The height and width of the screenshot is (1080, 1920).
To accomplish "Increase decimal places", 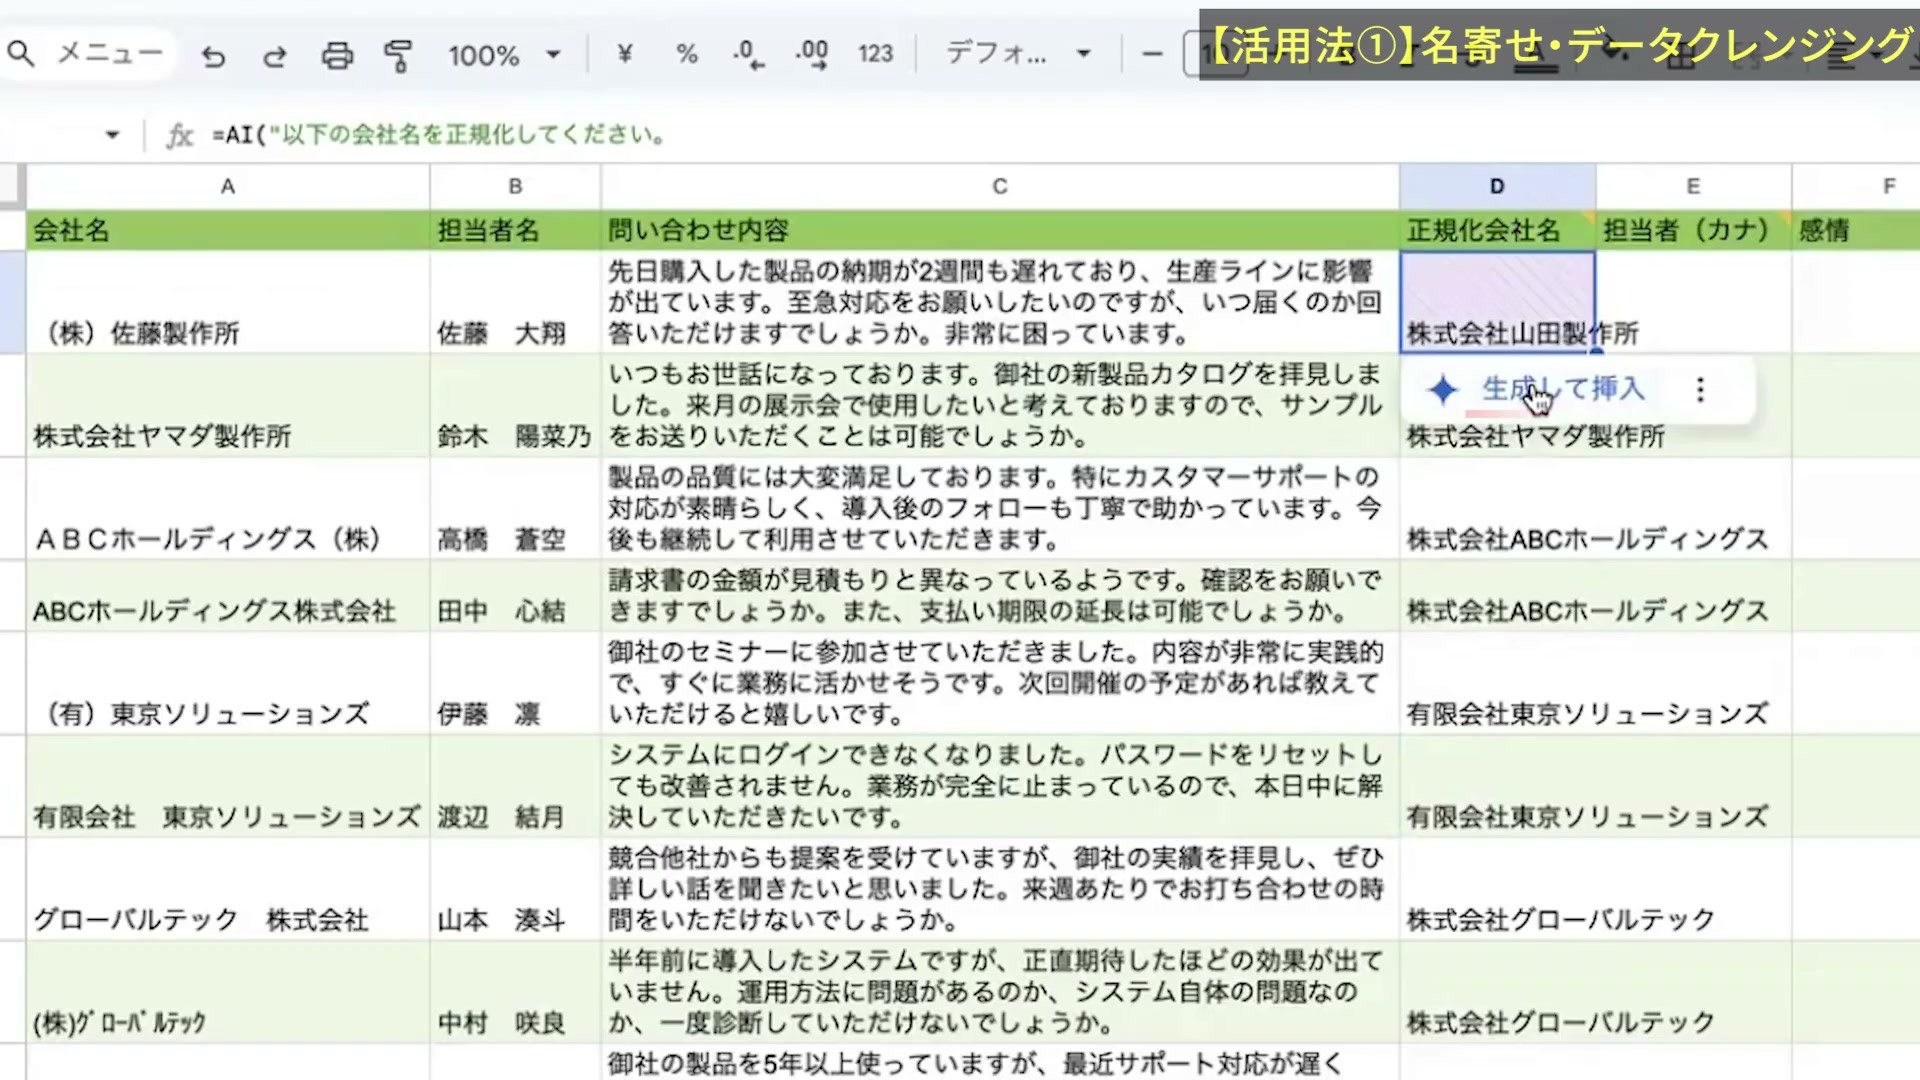I will [x=812, y=54].
